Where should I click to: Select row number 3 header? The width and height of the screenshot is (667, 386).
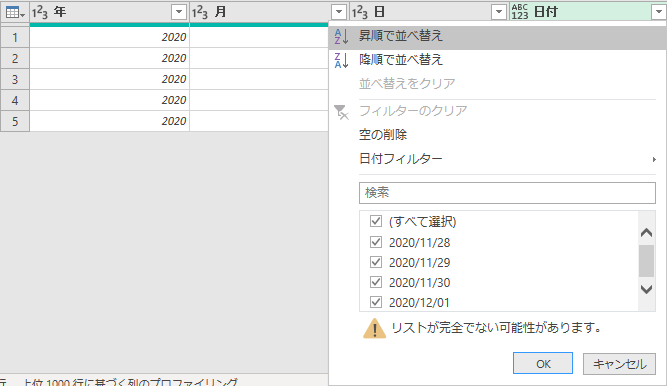[x=15, y=79]
